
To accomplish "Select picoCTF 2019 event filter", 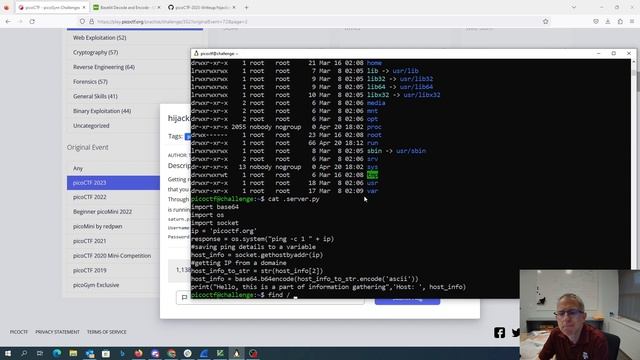I will (89, 270).
